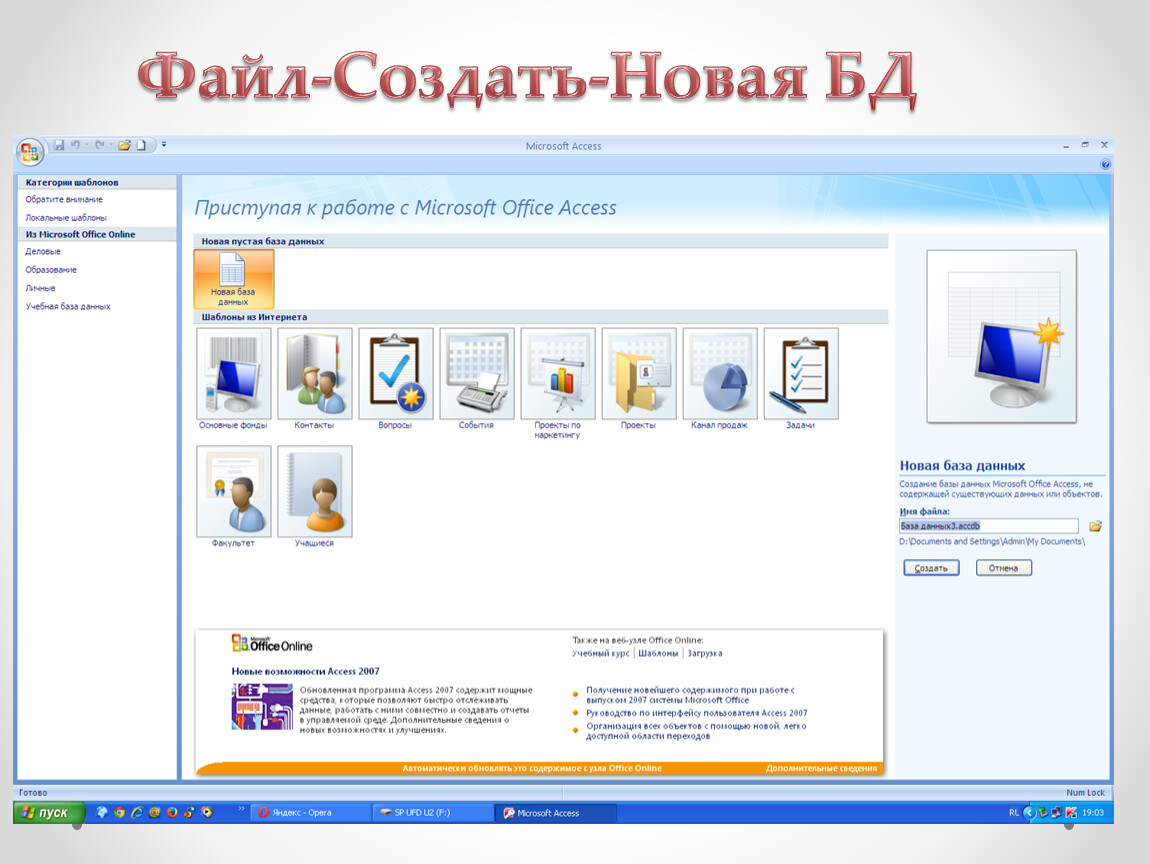Select 'Деловые' online category
Screen dimensions: 1150x864
(x=43, y=252)
